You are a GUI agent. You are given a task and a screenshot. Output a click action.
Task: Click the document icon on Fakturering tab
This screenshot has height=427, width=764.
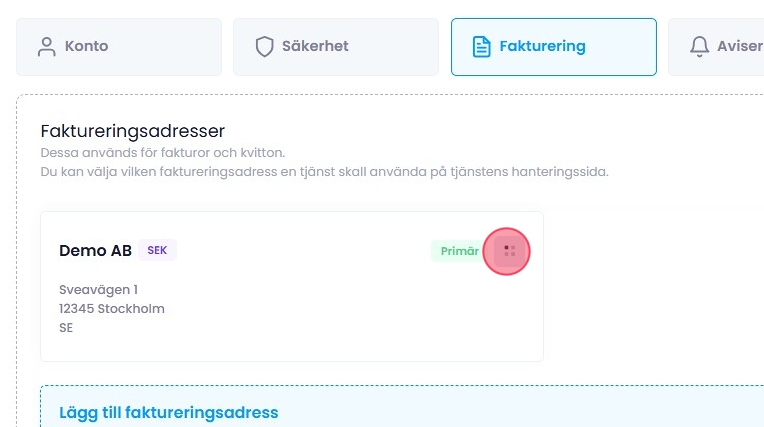tap(481, 46)
